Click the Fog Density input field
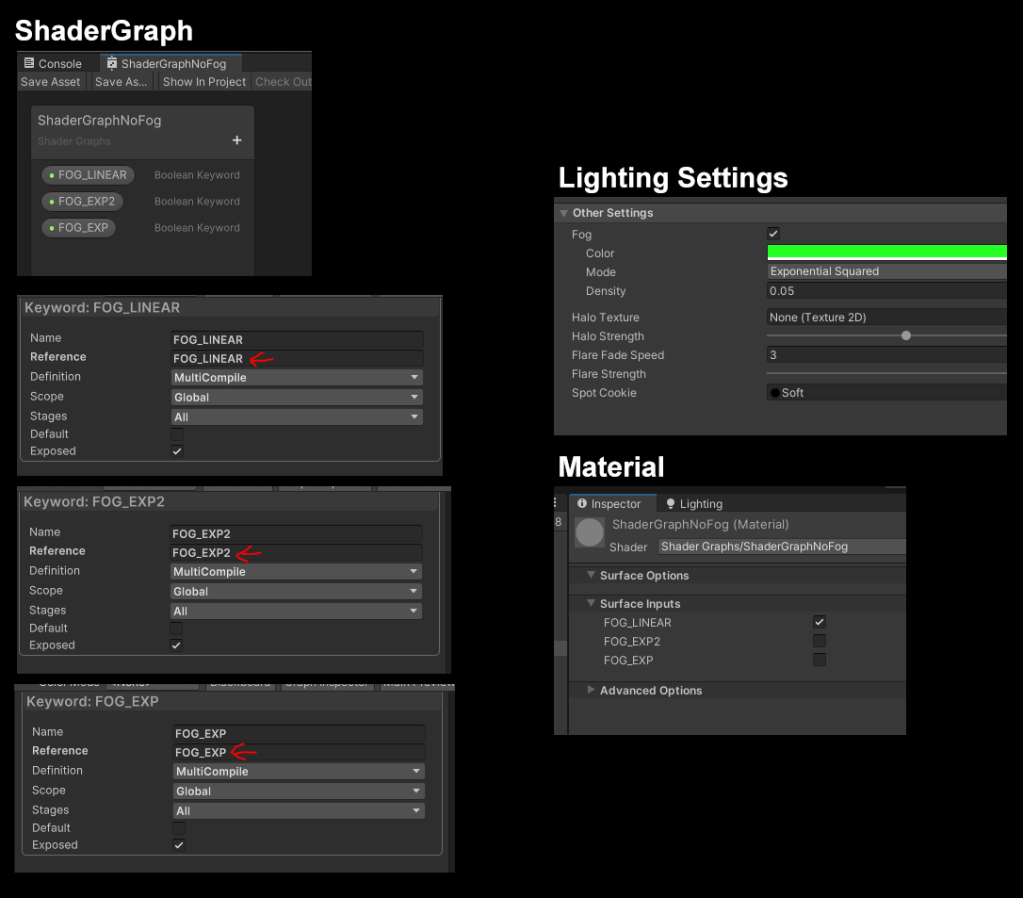 pos(886,291)
